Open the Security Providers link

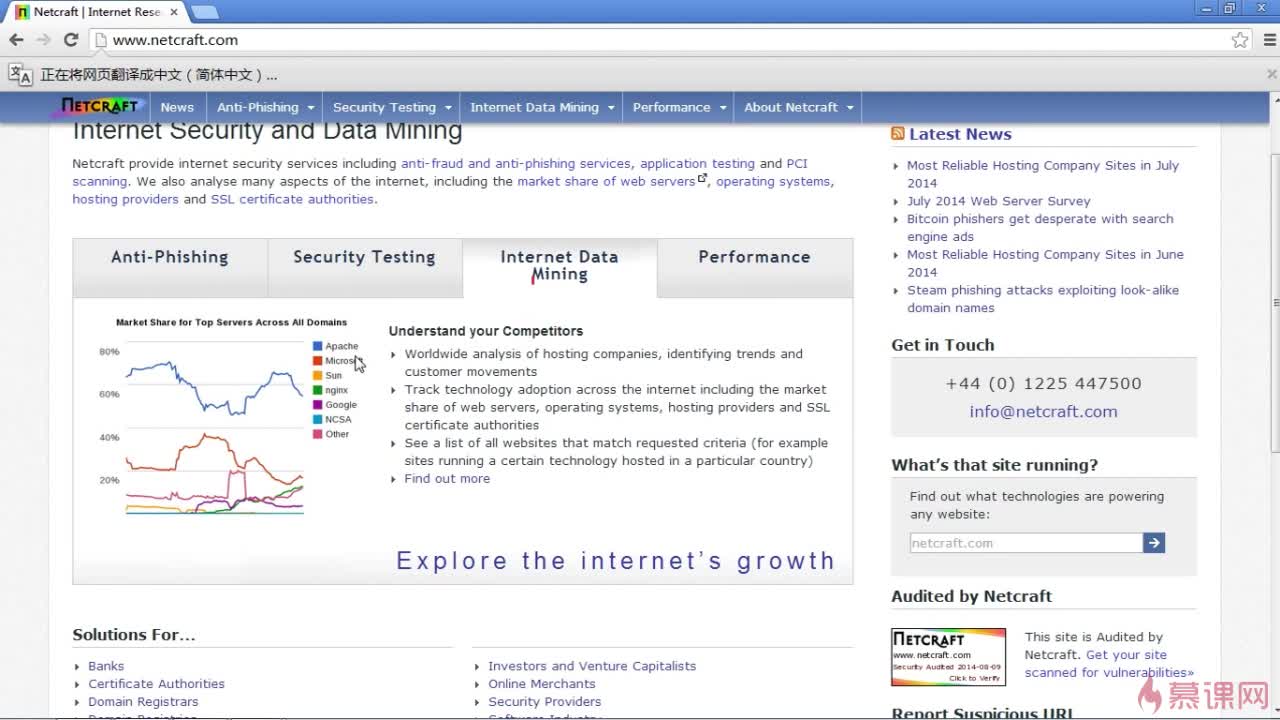[545, 702]
